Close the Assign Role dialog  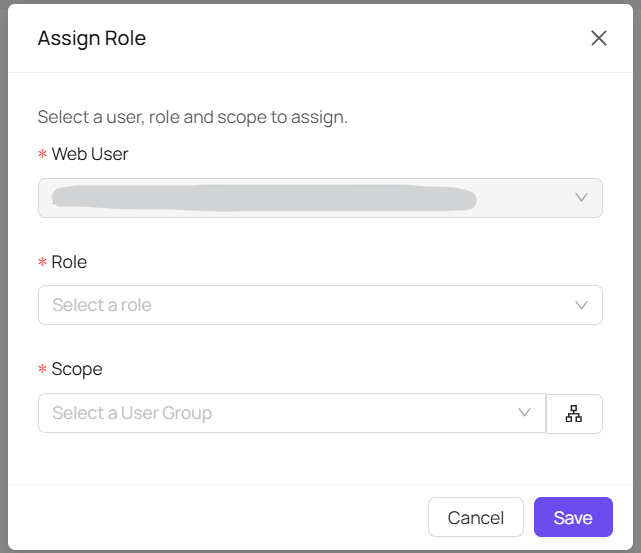coord(598,38)
